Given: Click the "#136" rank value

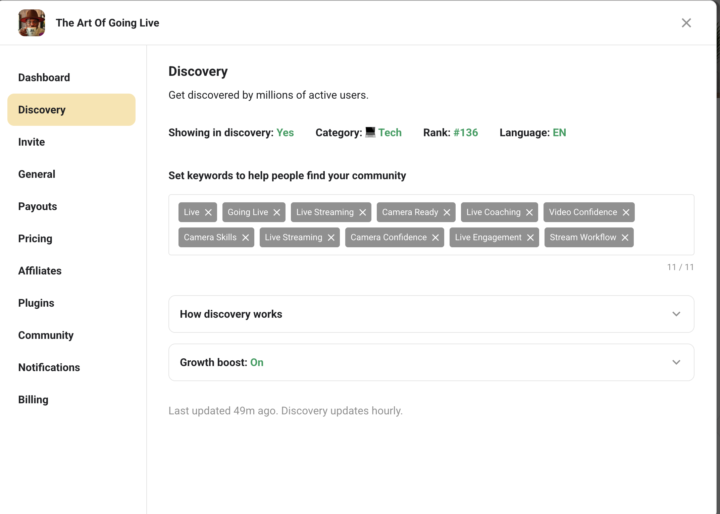Looking at the screenshot, I should (x=466, y=133).
